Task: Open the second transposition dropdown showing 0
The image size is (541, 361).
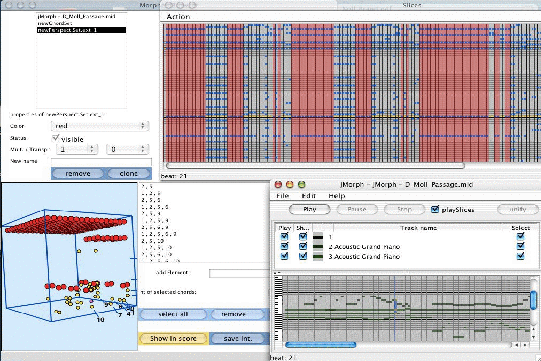Action: (127, 149)
